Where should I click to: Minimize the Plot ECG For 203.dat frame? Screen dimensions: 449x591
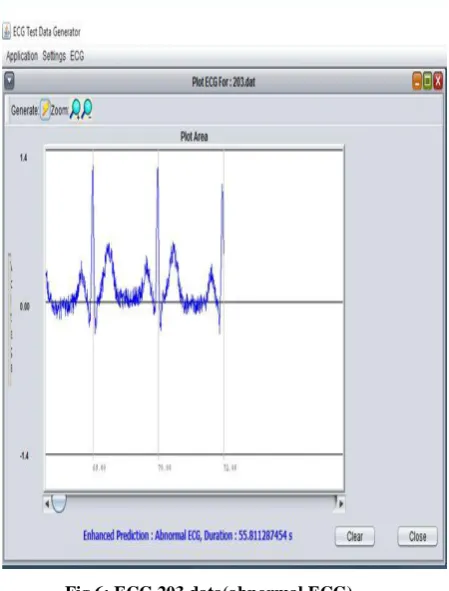coord(417,81)
